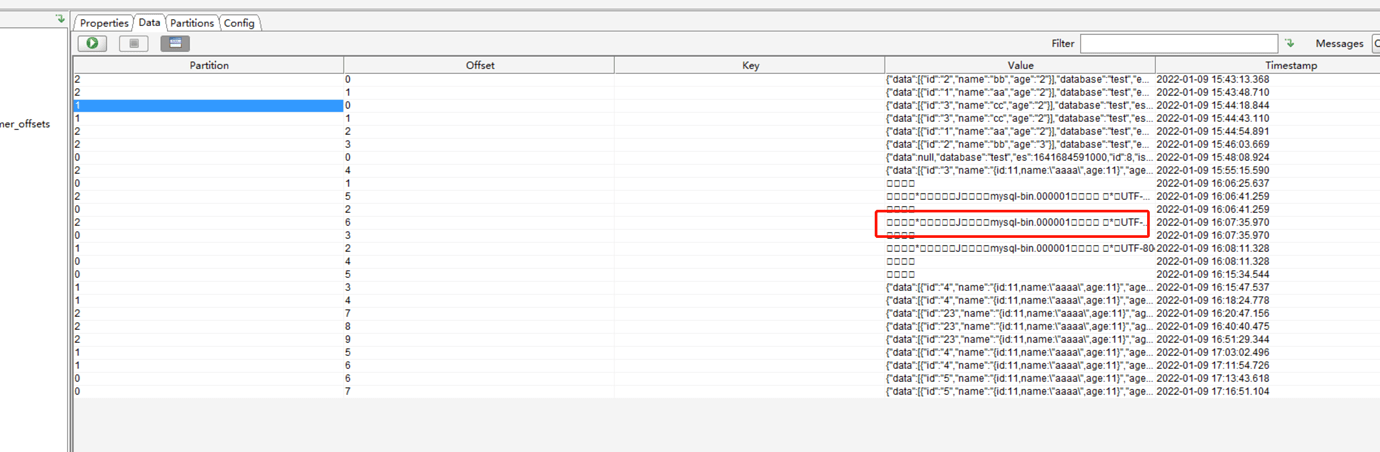Open the Partitions tab

coord(192,23)
